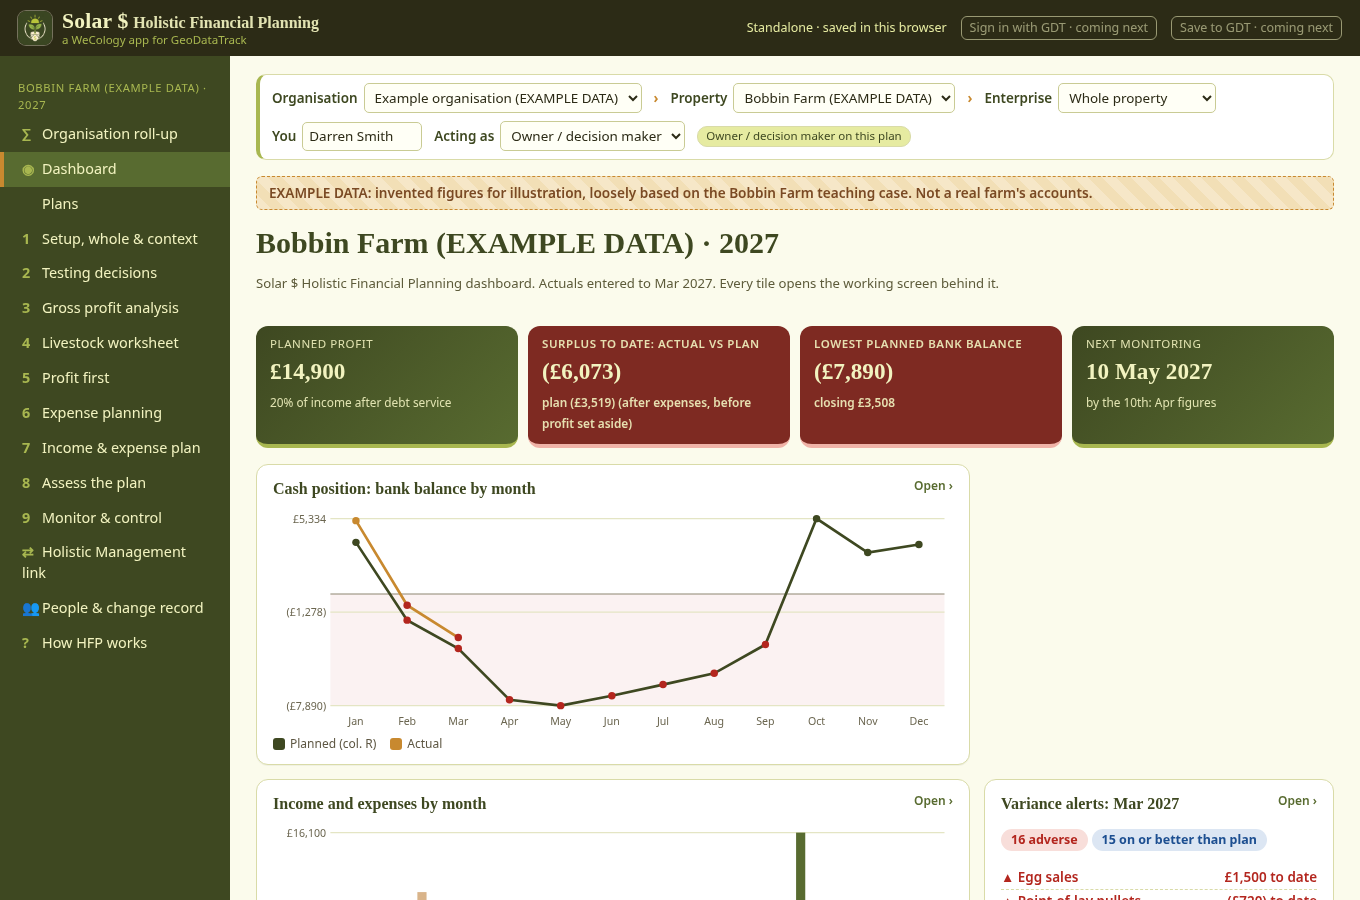Click the Actual legend swatch

[x=396, y=744]
